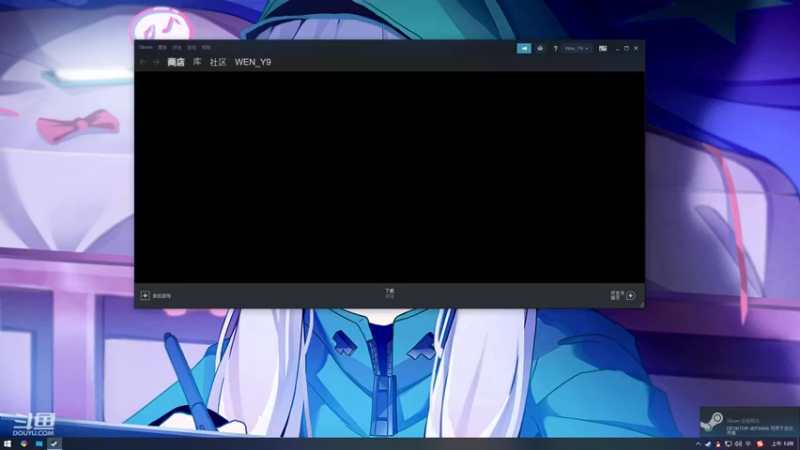The image size is (800, 450).
Task: Open the 下载 (Downloads) manager link
Action: 390,293
